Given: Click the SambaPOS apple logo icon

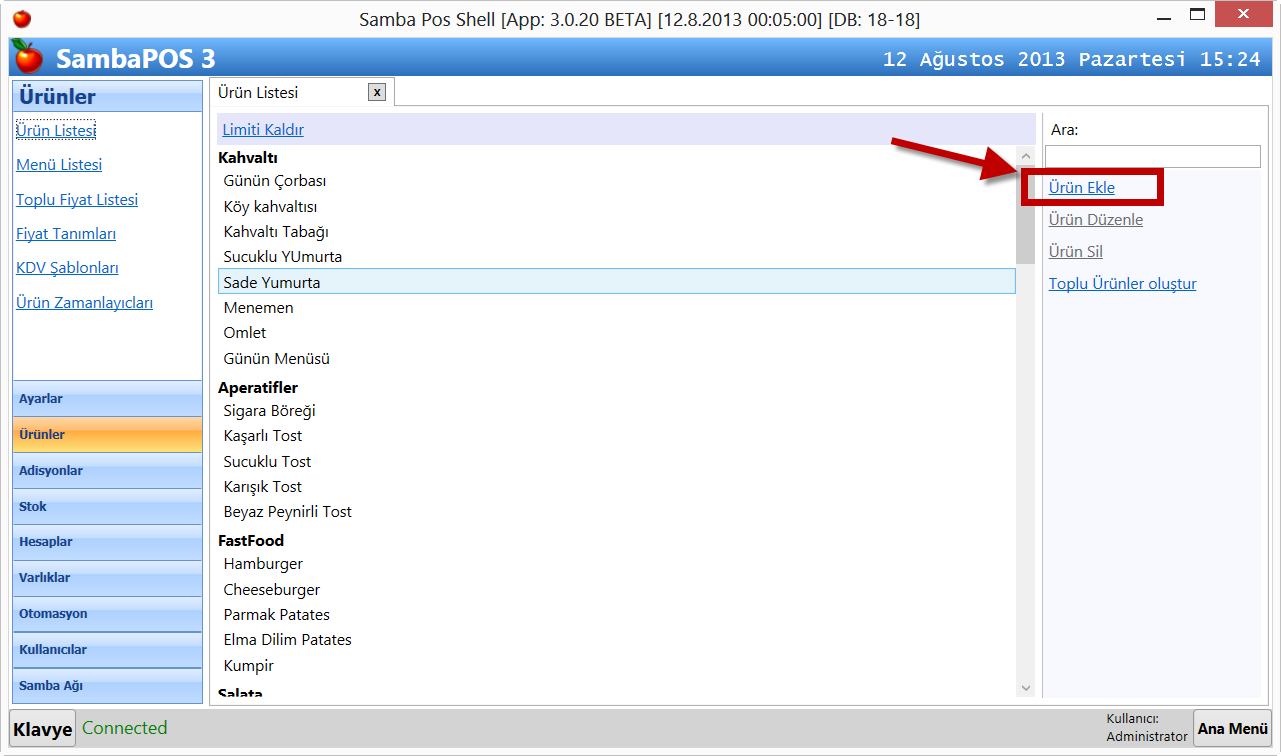Looking at the screenshot, I should (x=28, y=58).
